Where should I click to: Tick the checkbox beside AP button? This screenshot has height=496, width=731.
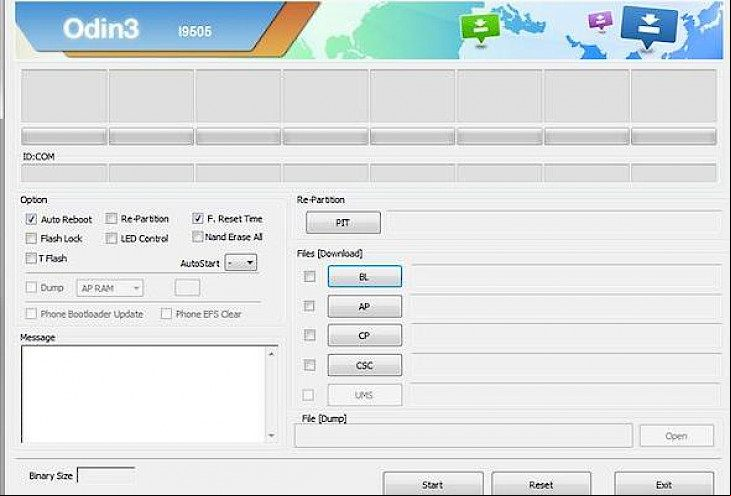tap(309, 306)
